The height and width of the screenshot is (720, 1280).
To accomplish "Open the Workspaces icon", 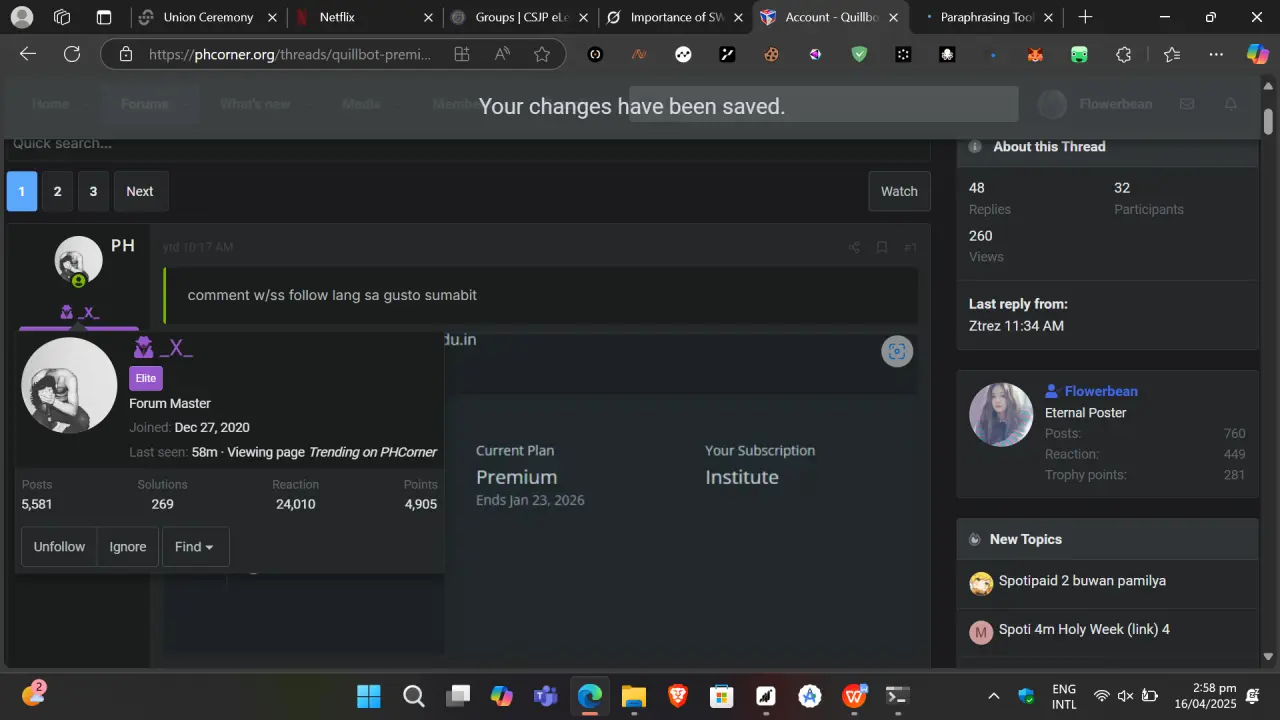I will point(62,17).
